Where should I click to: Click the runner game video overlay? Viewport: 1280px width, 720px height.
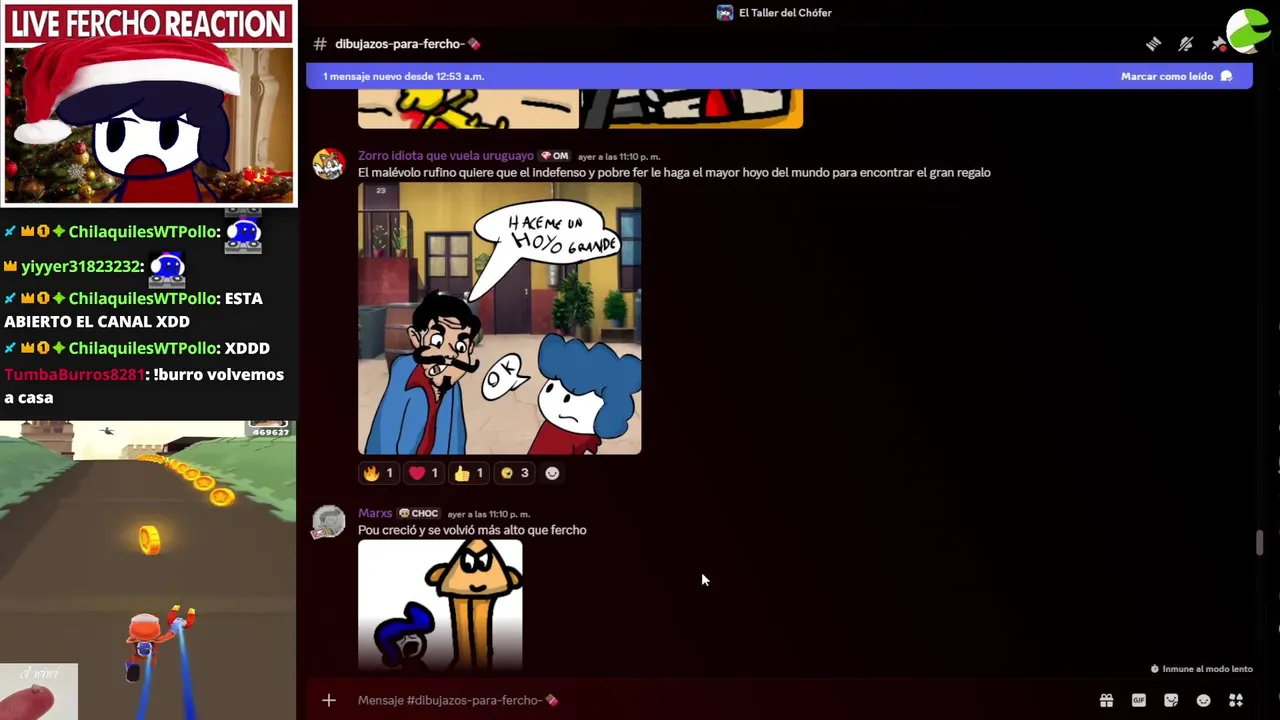coord(148,570)
